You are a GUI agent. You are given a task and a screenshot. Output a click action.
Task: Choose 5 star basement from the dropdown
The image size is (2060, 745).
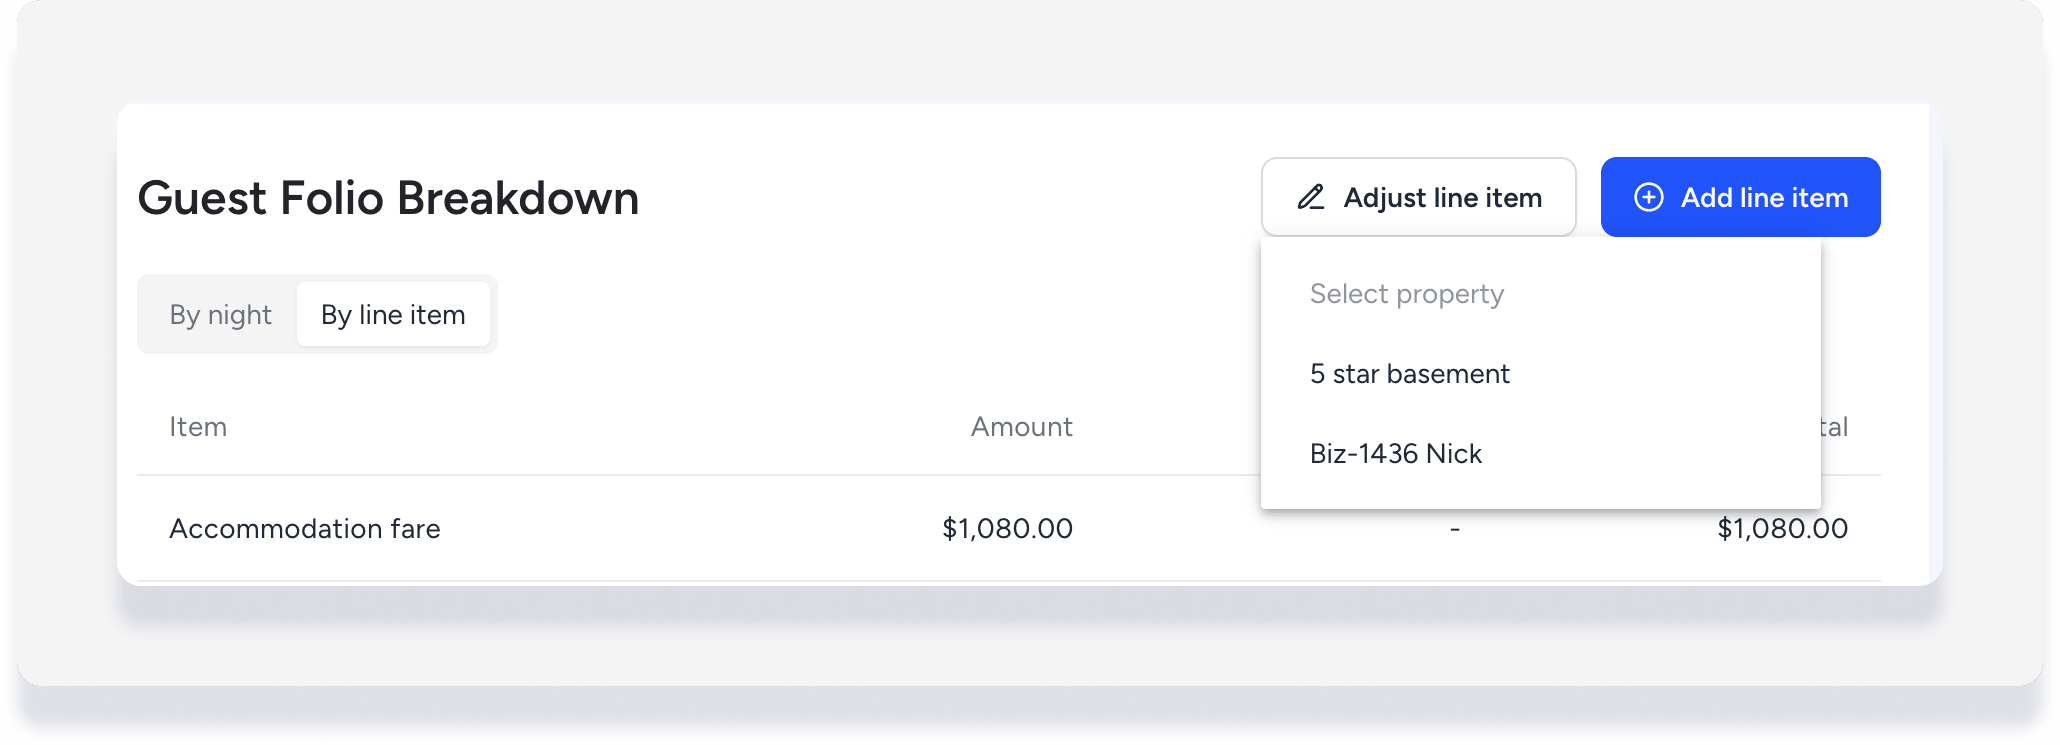tap(1409, 374)
